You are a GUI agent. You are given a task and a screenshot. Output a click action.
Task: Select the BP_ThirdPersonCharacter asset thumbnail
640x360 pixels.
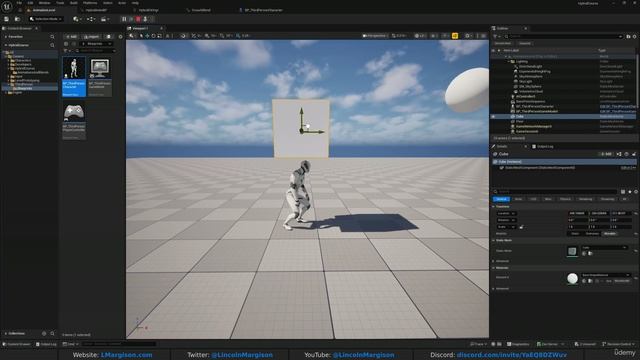[74, 77]
